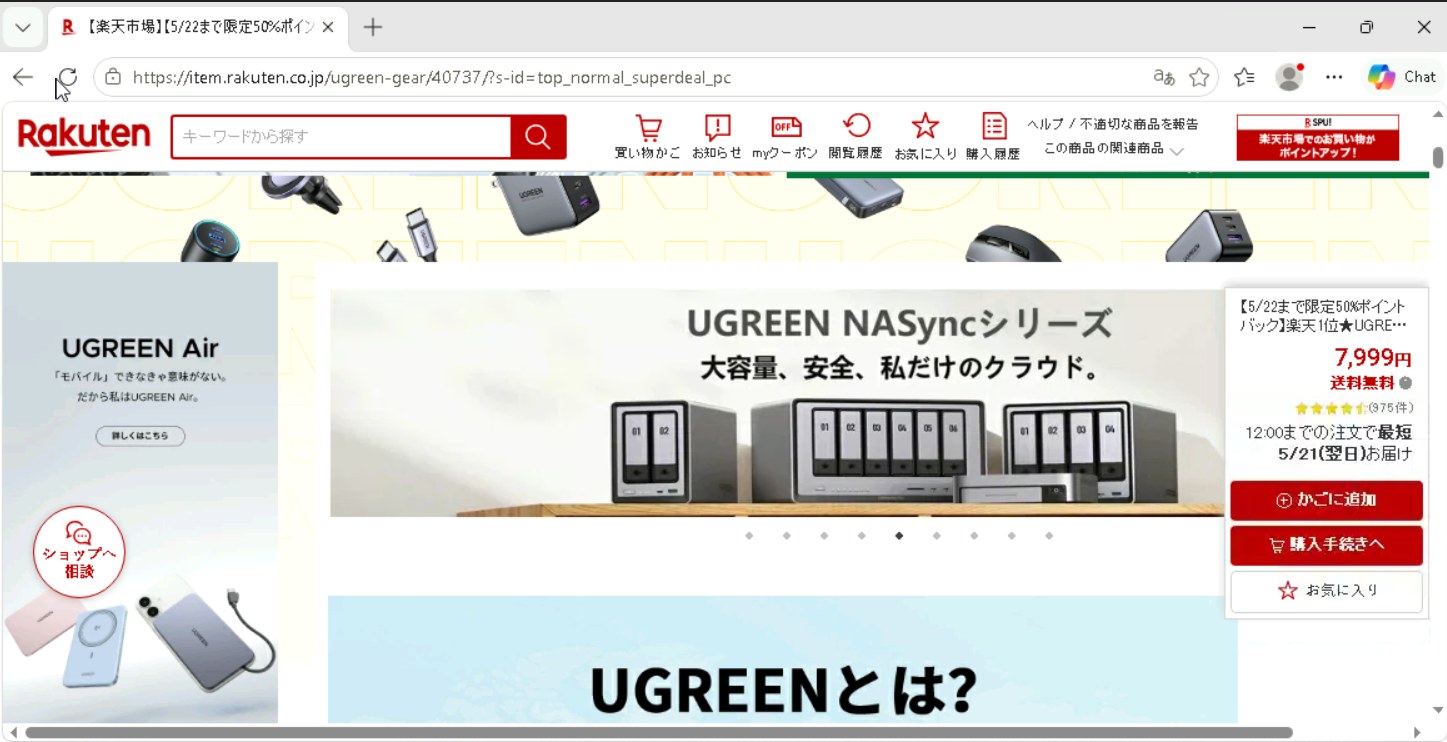Open the 975件 reviews link
The height and width of the screenshot is (742, 1447).
(1390, 408)
